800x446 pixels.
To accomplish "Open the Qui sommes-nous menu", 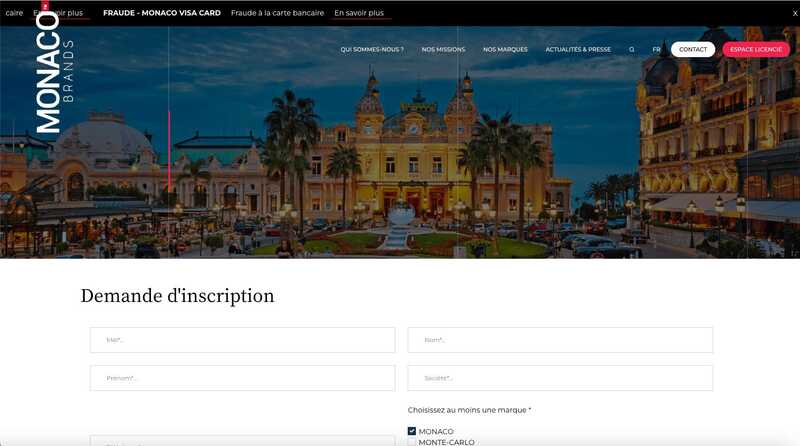I will coord(372,49).
